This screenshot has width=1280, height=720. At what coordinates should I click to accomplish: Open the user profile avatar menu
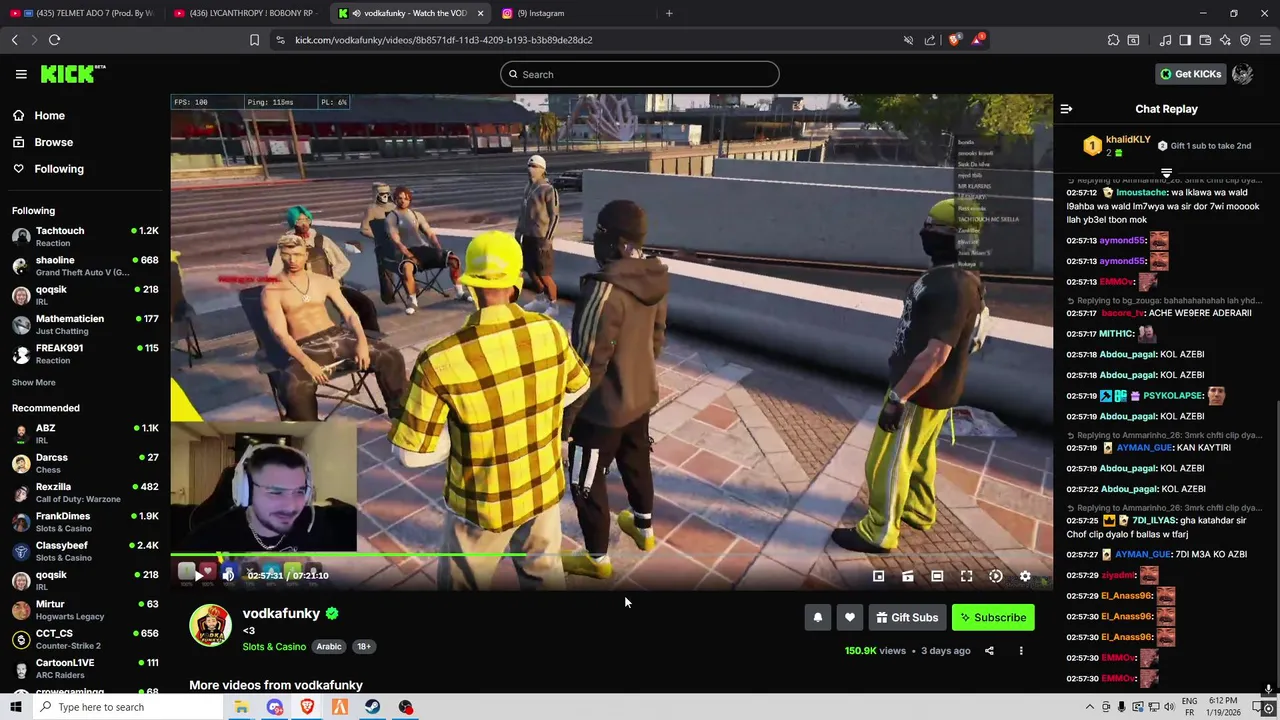pos(1242,74)
